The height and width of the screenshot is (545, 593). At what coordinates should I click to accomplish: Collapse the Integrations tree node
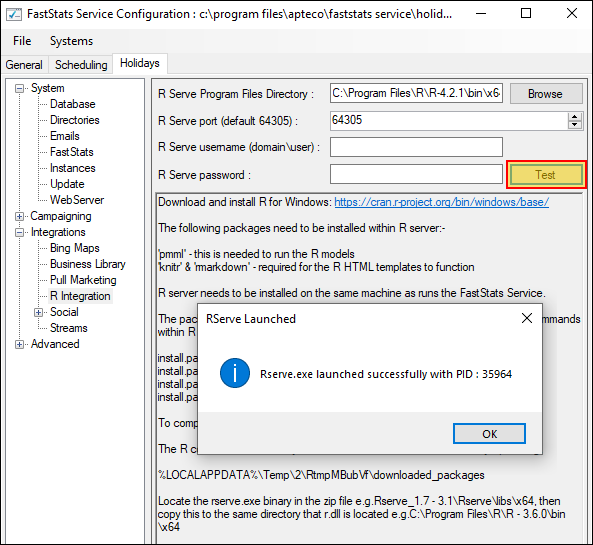(19, 232)
